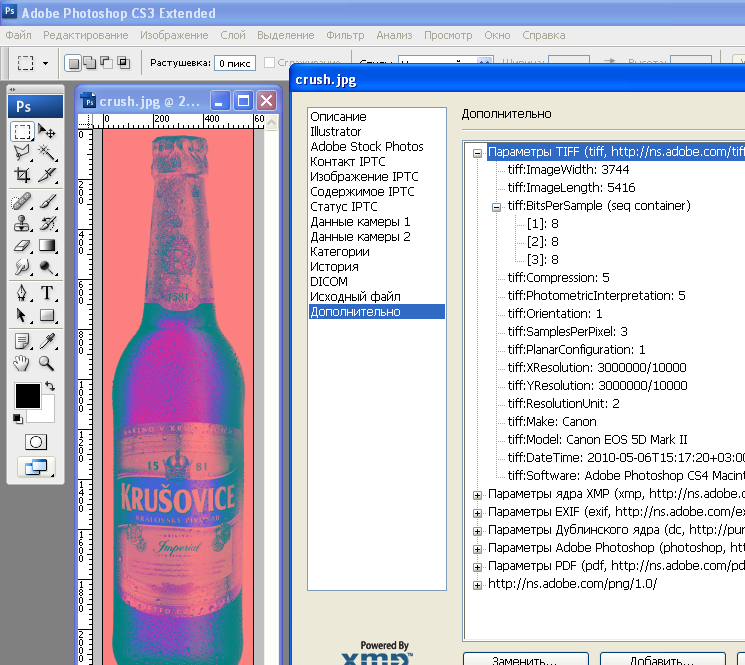The image size is (745, 665).
Task: Set New selection mode
Action: coord(73,63)
